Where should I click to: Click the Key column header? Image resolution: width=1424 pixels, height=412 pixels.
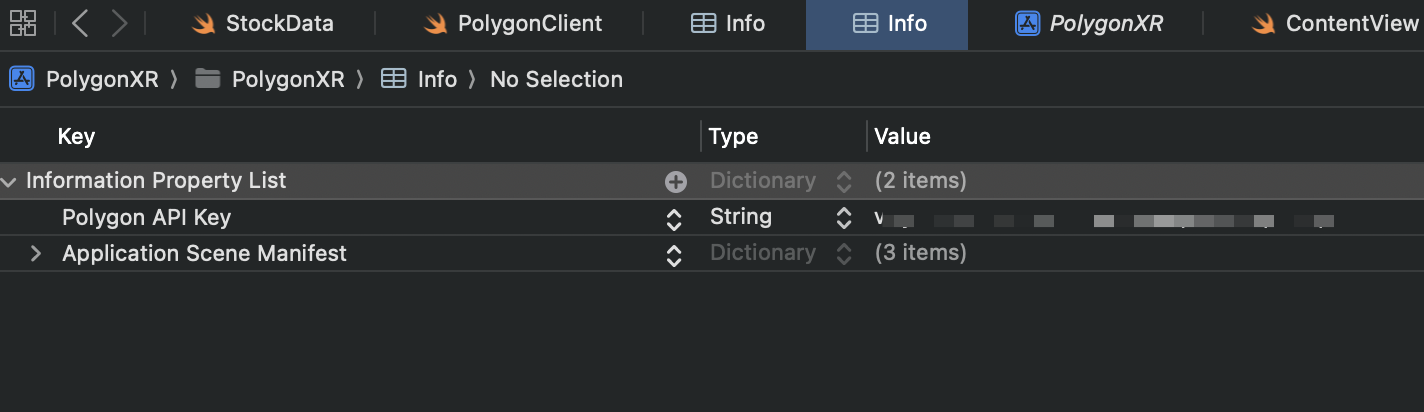(76, 136)
